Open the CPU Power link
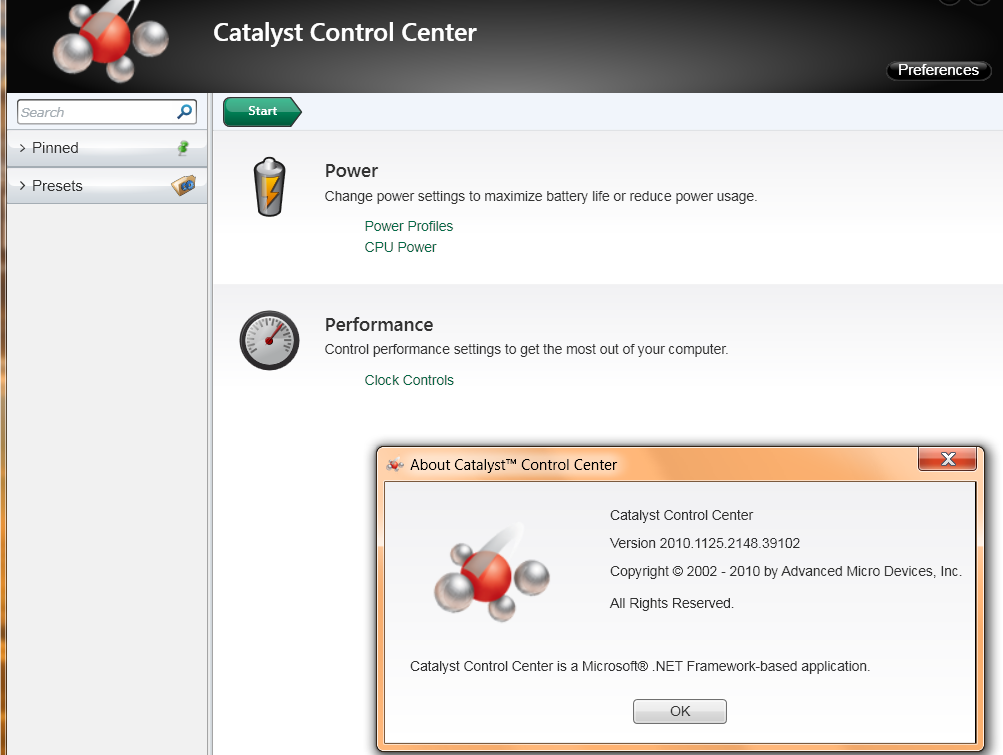Image resolution: width=1003 pixels, height=755 pixels. click(x=400, y=247)
